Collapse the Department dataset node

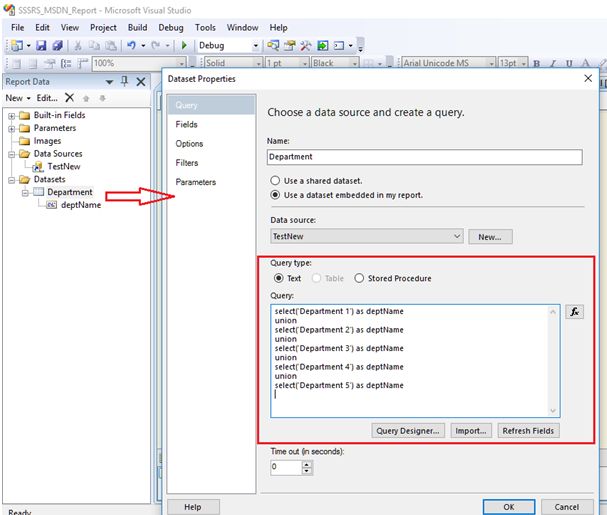(25, 192)
